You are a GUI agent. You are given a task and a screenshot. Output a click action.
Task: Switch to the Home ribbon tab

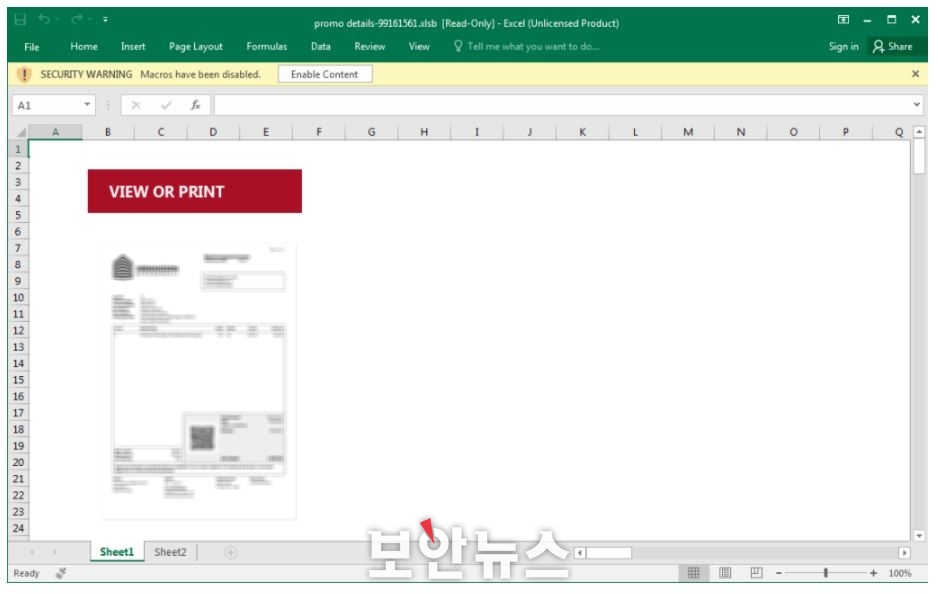(84, 47)
